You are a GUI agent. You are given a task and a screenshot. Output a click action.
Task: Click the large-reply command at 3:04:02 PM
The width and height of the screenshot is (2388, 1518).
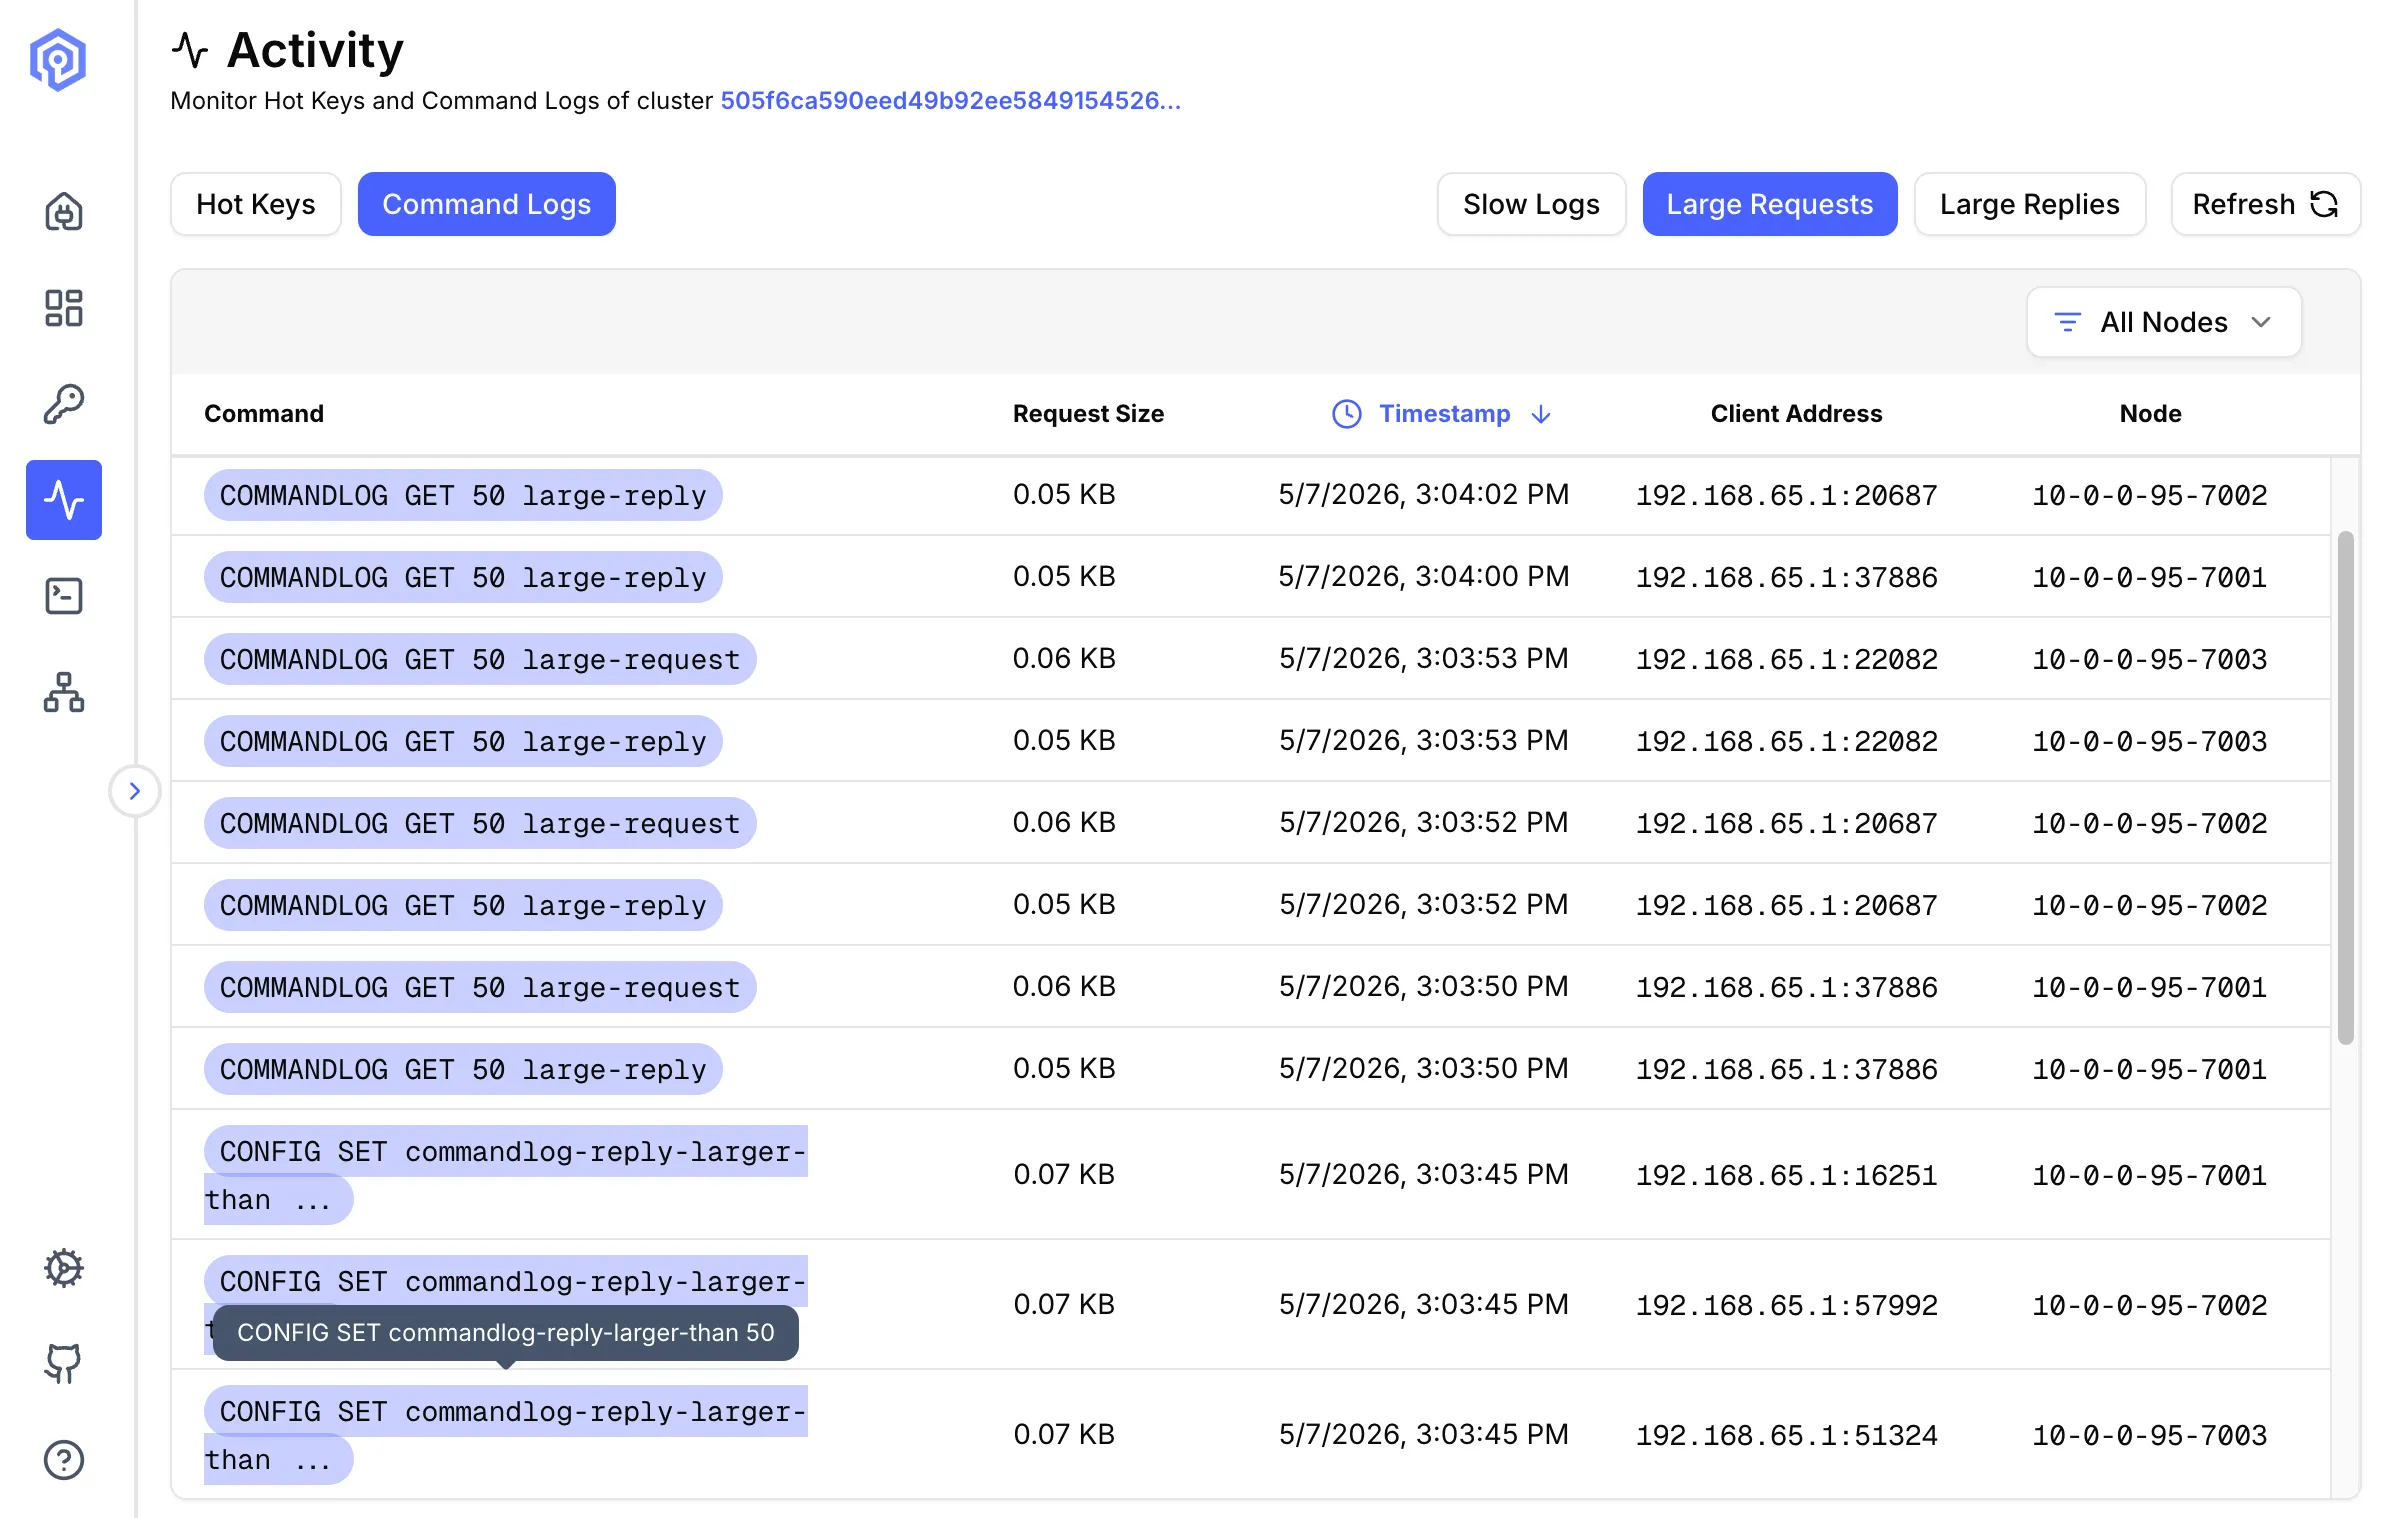point(463,495)
